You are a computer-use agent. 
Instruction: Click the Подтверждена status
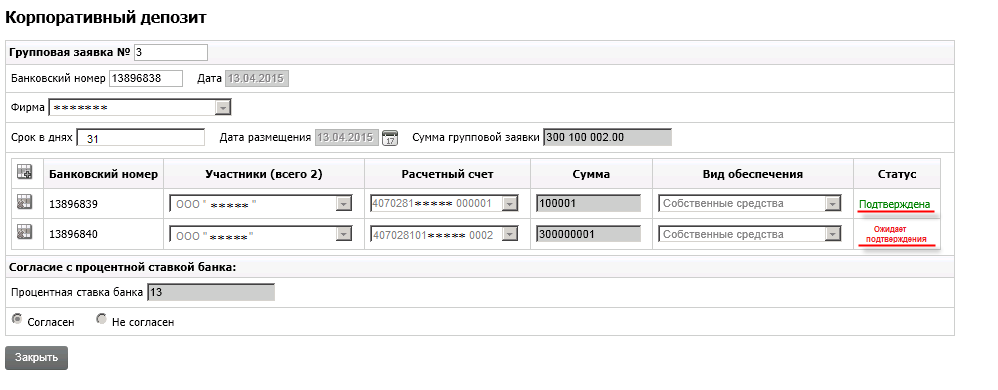[894, 204]
